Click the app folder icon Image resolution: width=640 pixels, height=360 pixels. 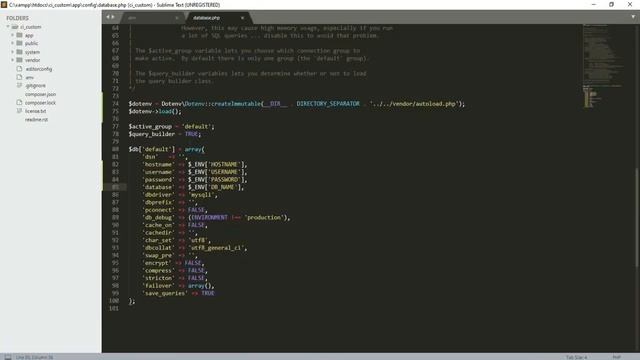point(19,36)
